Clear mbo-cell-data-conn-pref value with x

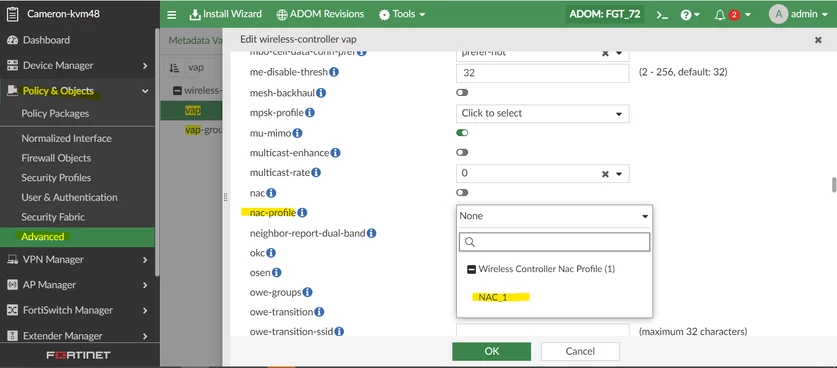click(605, 53)
